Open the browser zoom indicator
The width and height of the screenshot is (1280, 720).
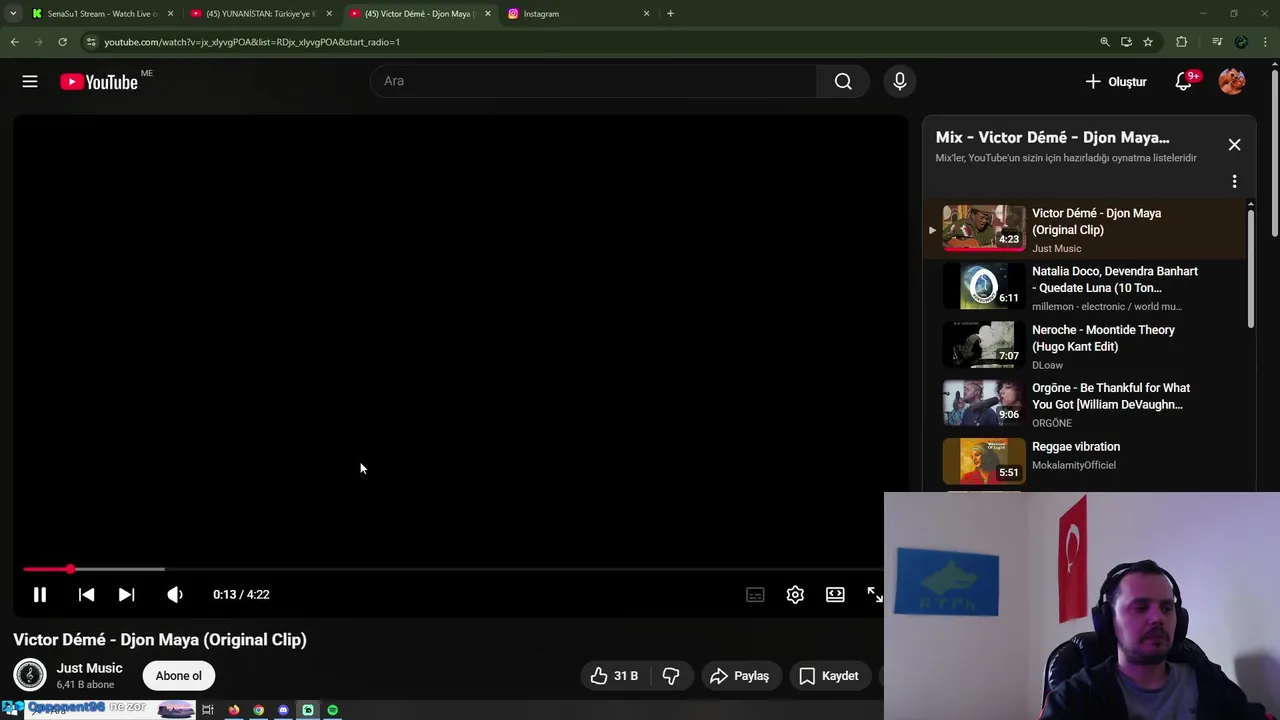(x=1105, y=42)
